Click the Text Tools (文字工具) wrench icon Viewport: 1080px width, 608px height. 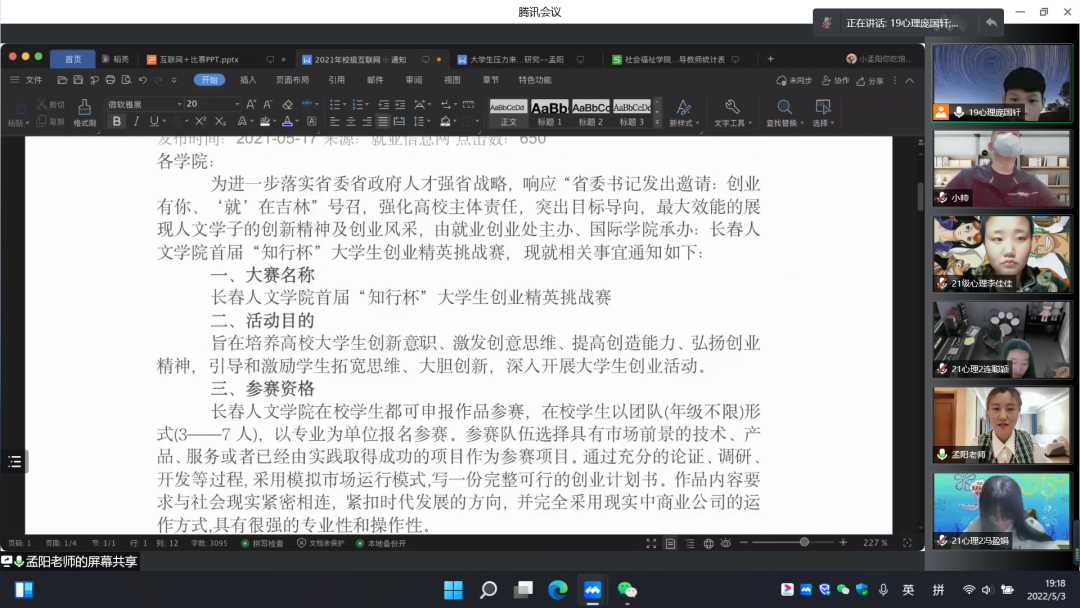[x=732, y=107]
